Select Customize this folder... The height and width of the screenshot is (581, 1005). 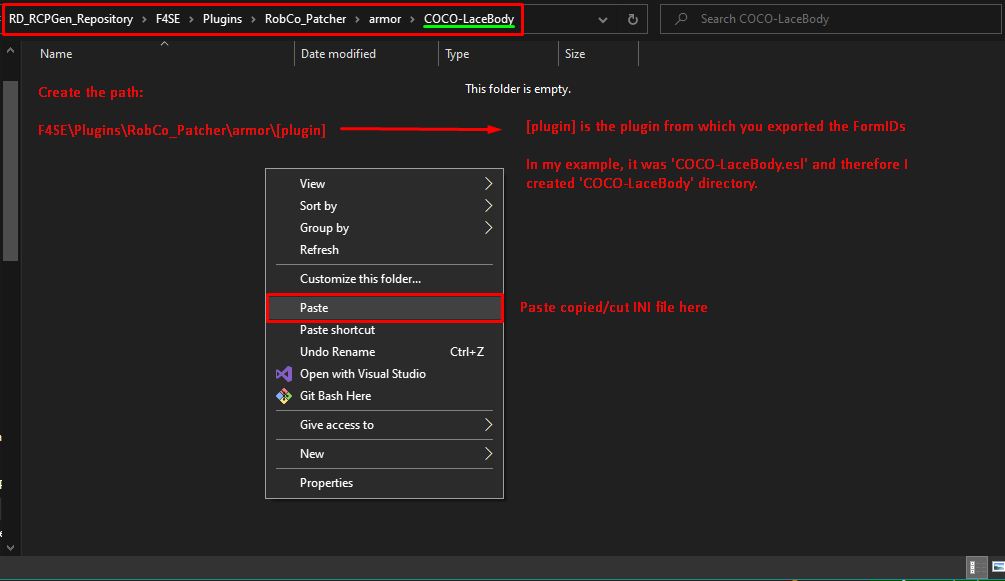tap(385, 279)
